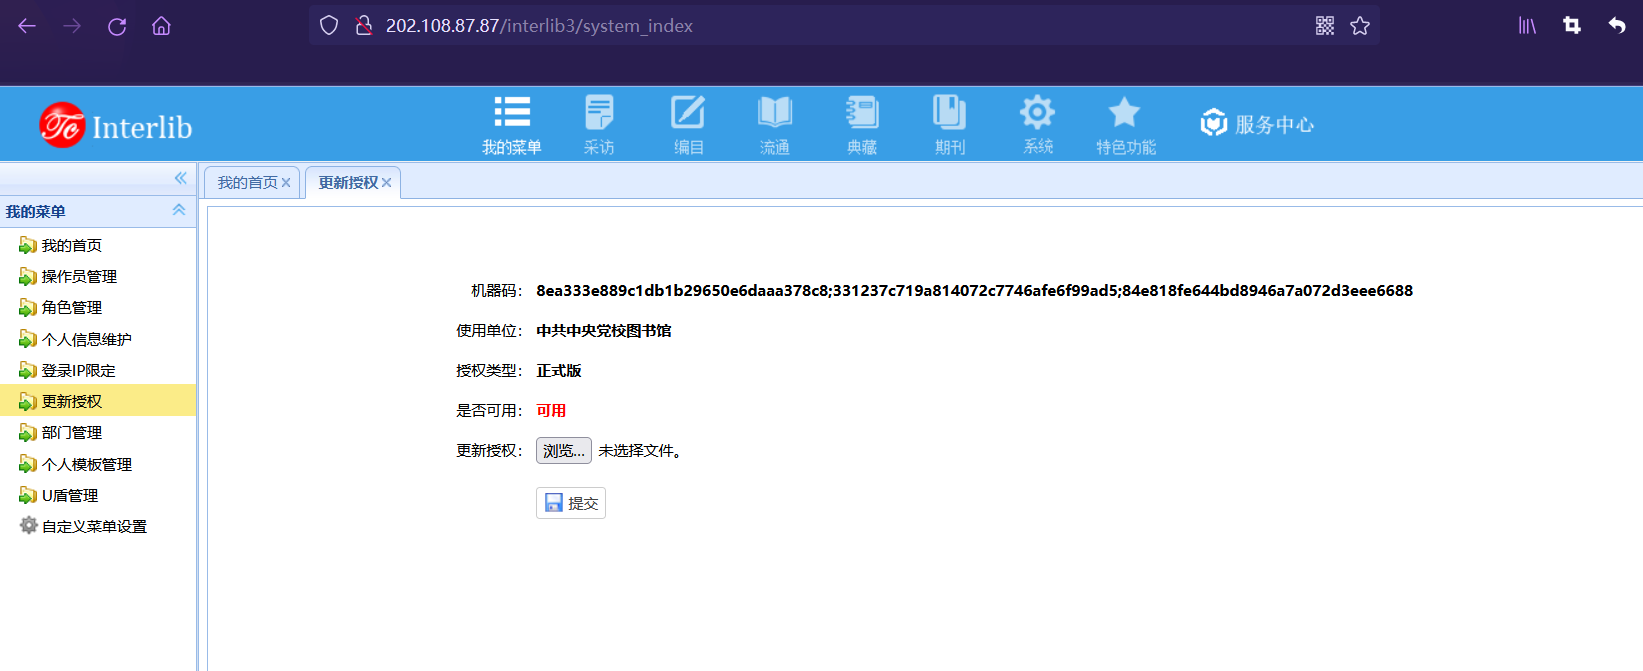This screenshot has width=1643, height=671.
Task: Click the 未选择文件 file status text
Action: coord(640,451)
